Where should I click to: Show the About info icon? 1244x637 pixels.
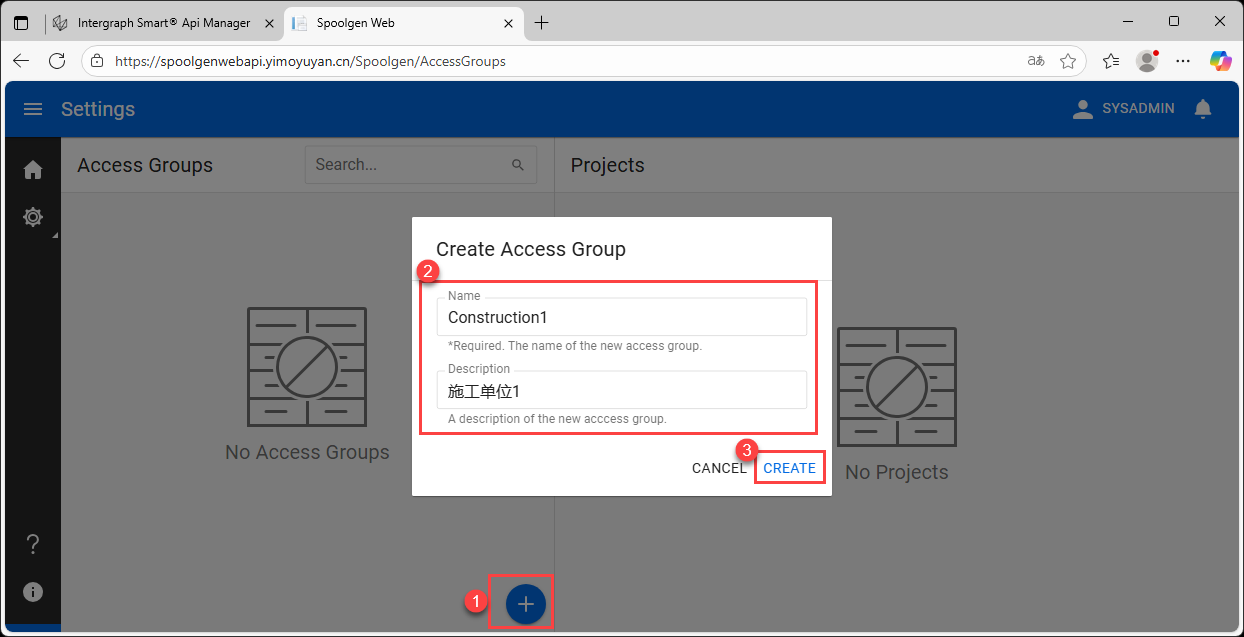33,592
